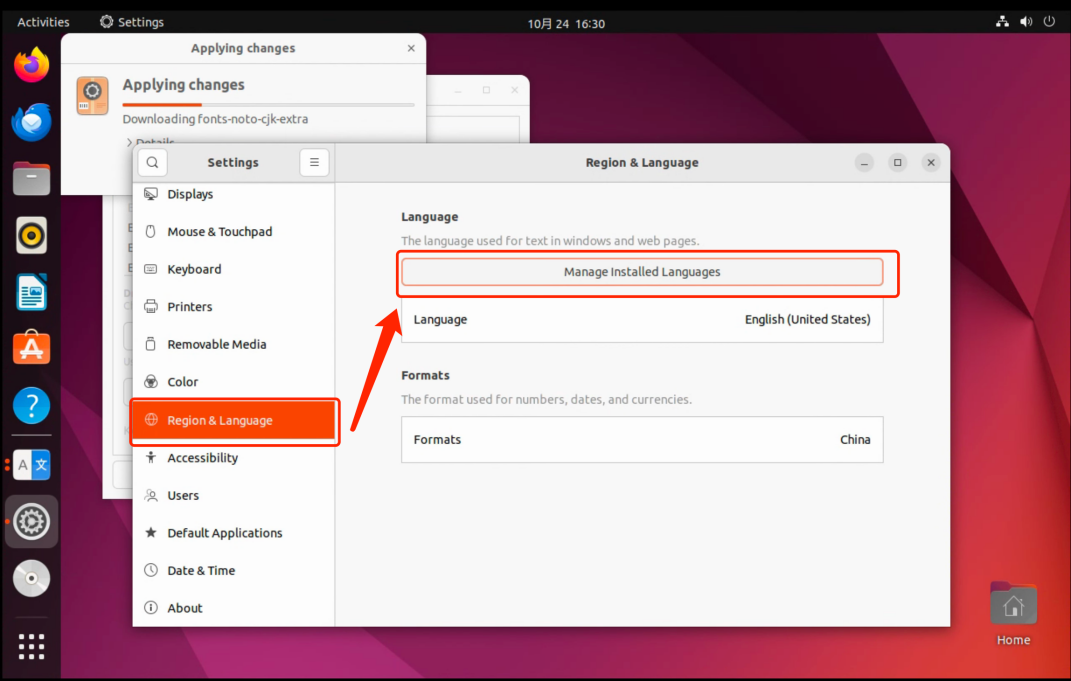
Task: Open the Files manager in dock
Action: [31, 179]
